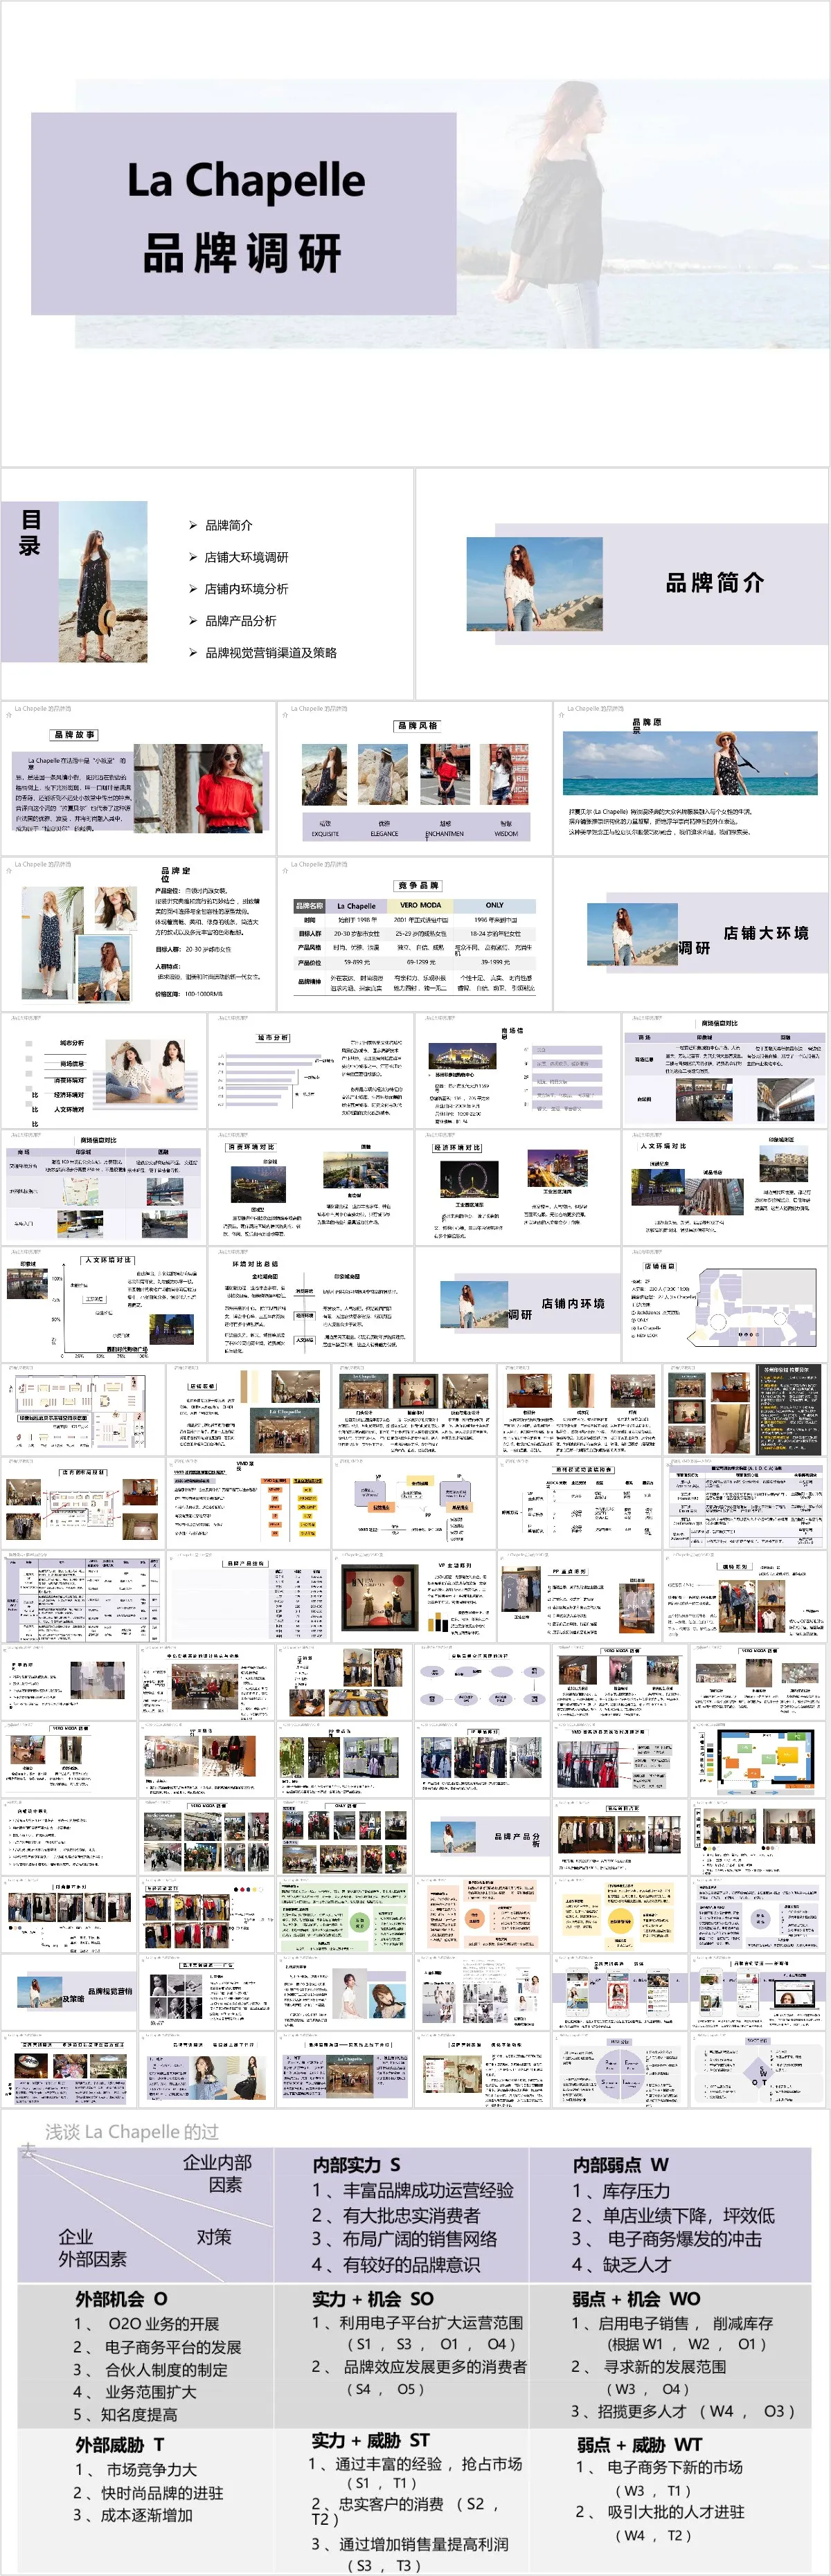
Task: Click the '外部威胁 T' heading
Action: click(119, 2444)
